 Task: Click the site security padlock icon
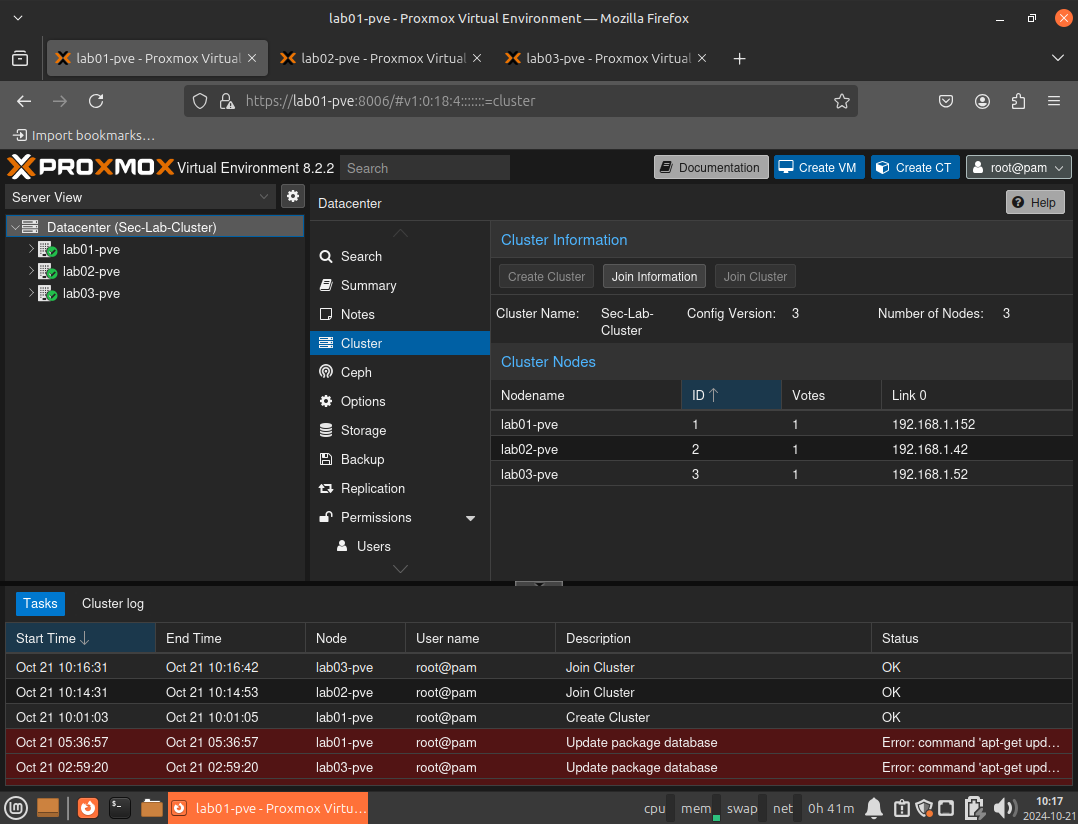226,101
